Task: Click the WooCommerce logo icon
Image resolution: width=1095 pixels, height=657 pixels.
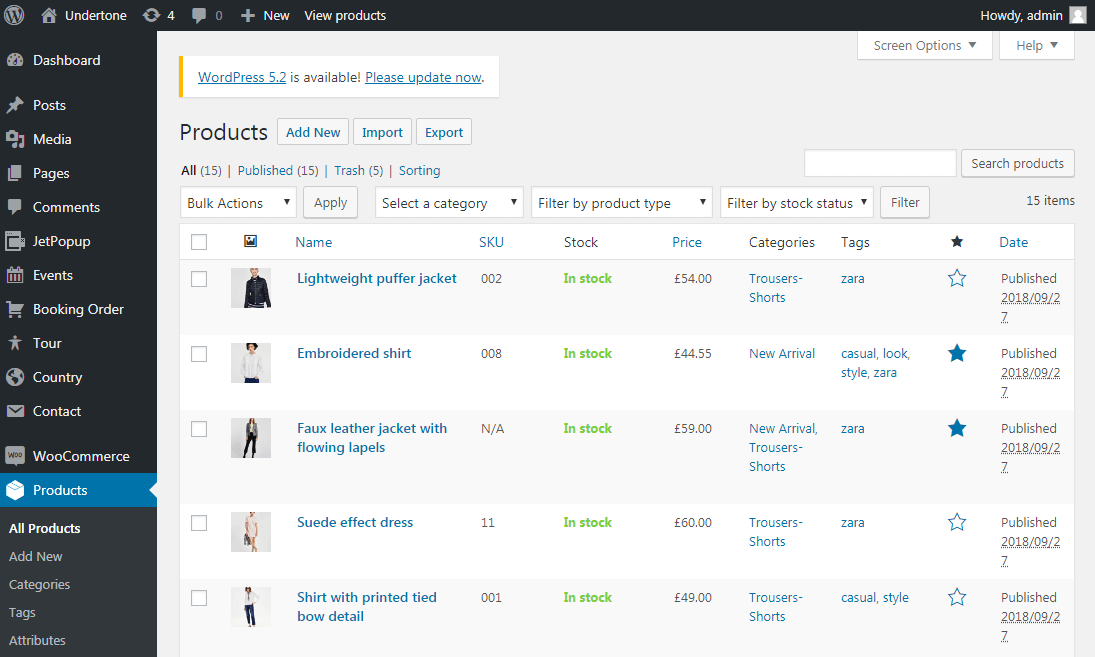Action: tap(15, 456)
